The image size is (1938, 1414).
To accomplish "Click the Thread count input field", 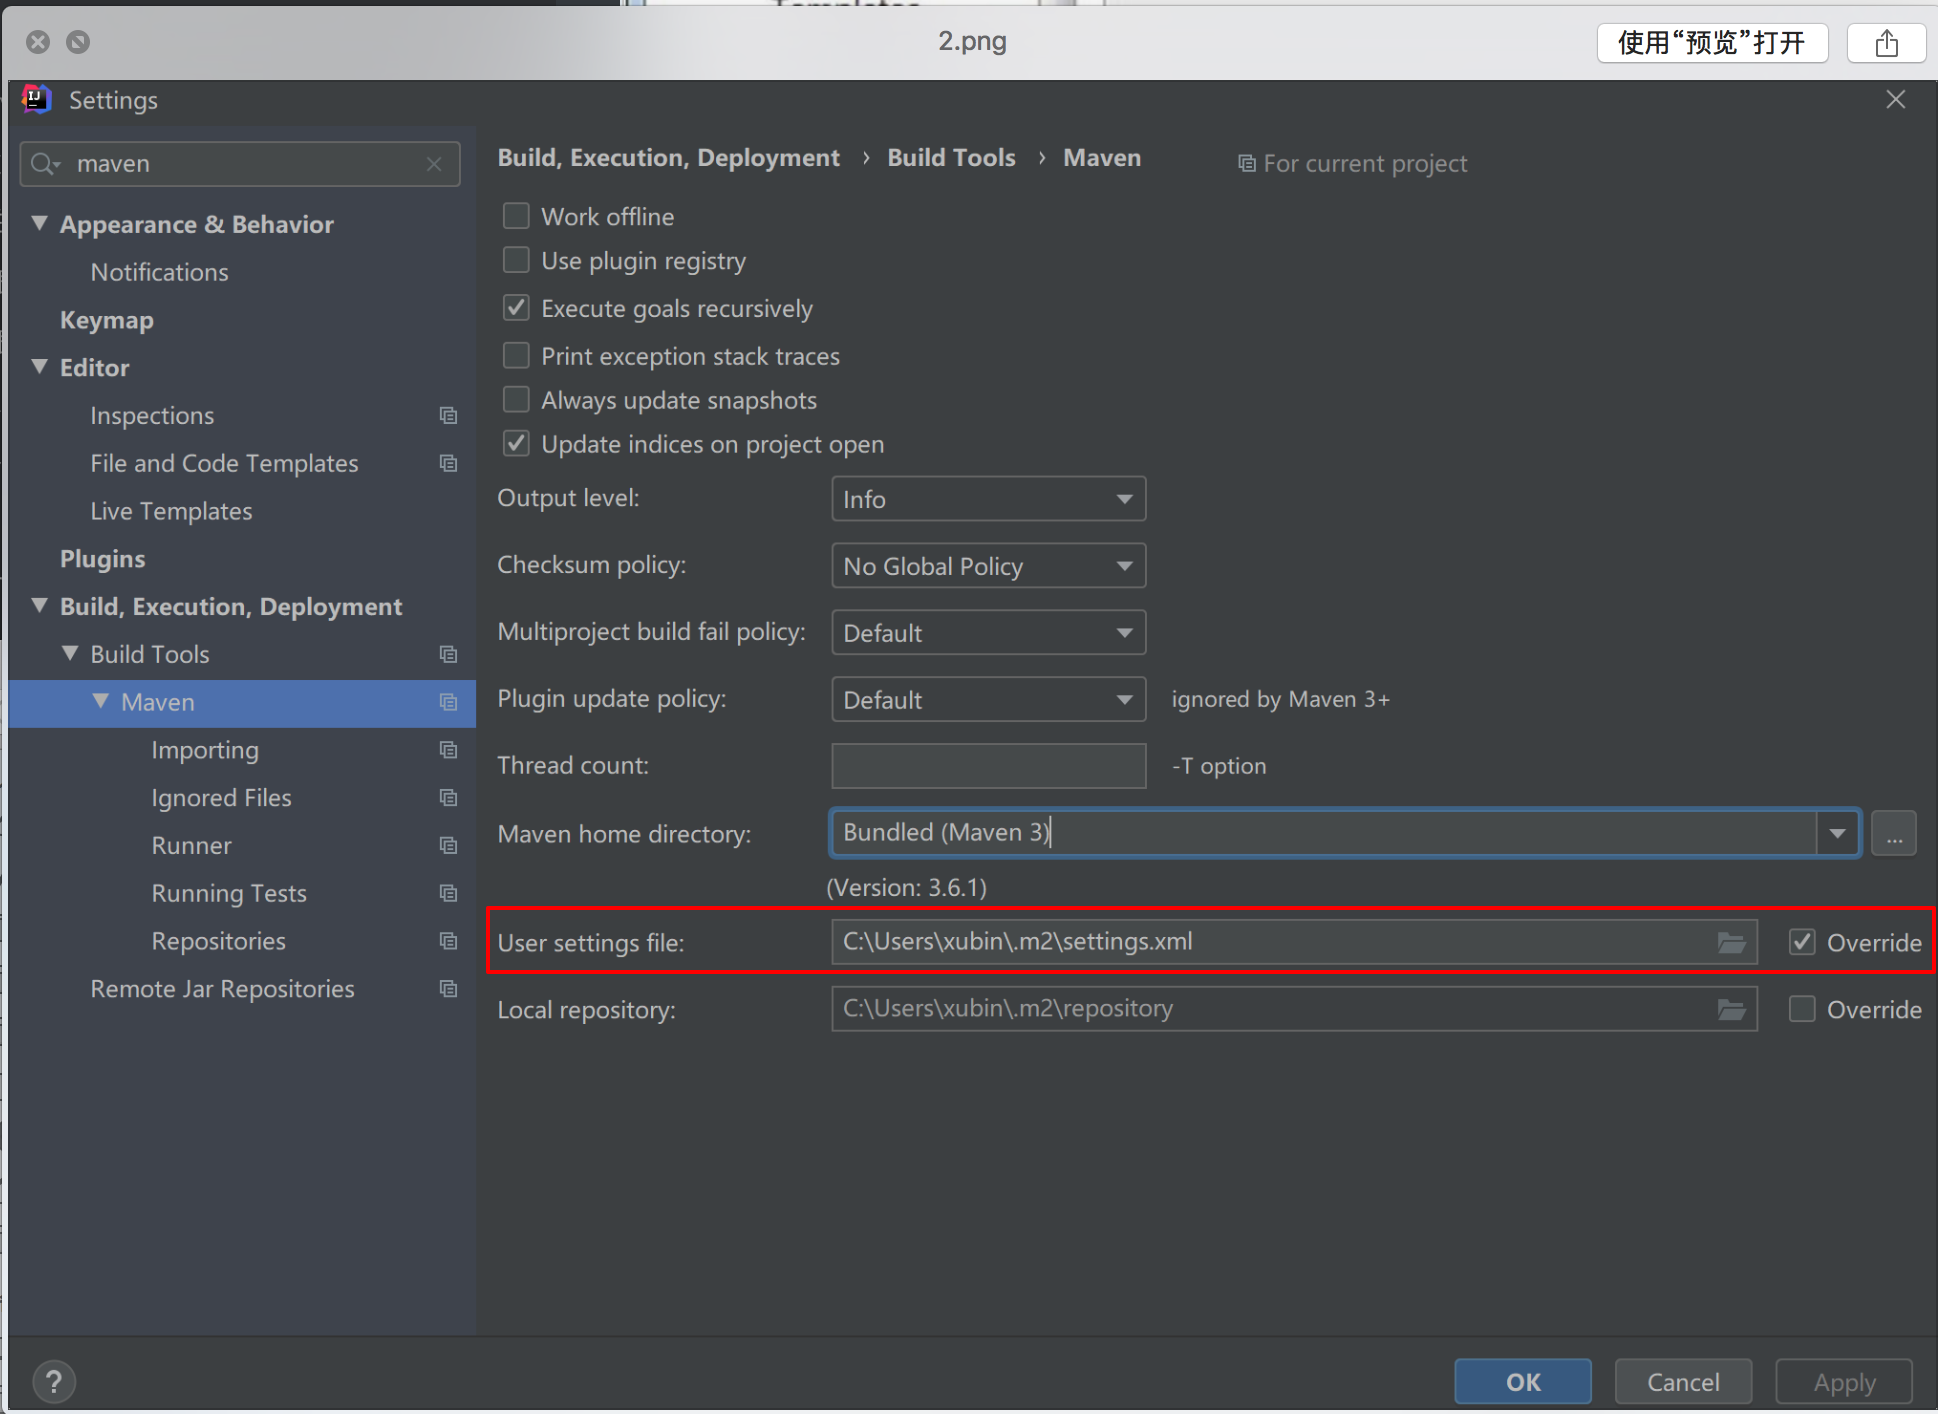I will (x=988, y=766).
